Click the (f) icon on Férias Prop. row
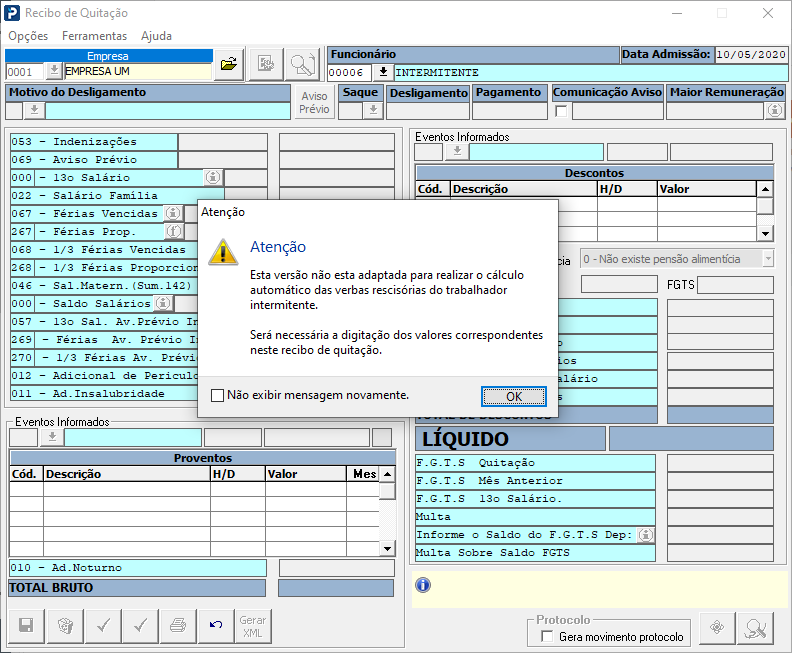 coord(173,231)
